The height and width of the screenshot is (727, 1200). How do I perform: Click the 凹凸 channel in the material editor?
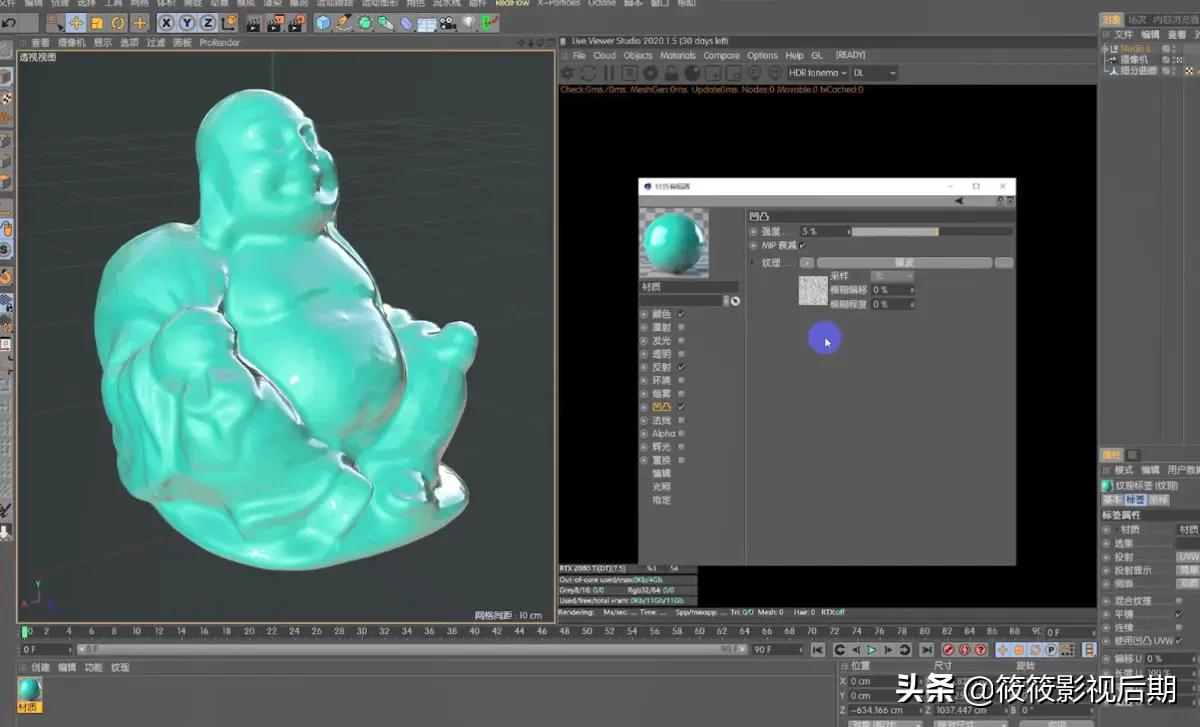pos(660,407)
